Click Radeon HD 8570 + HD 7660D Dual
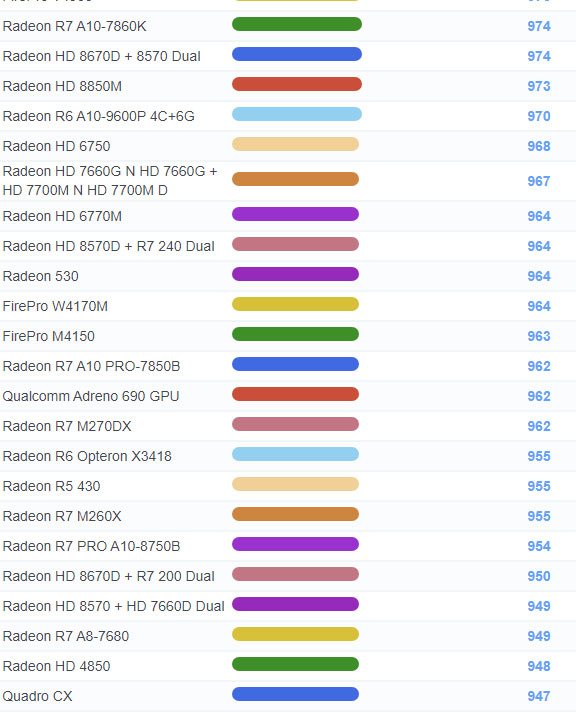The width and height of the screenshot is (576, 713). [x=114, y=607]
